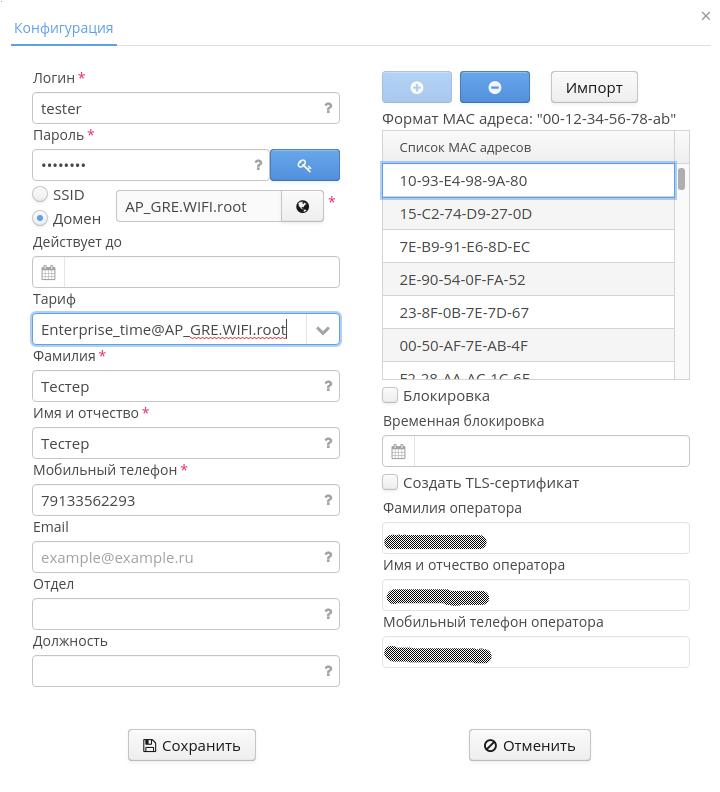Enable the Блокировка checkbox
The height and width of the screenshot is (792, 720).
(391, 396)
